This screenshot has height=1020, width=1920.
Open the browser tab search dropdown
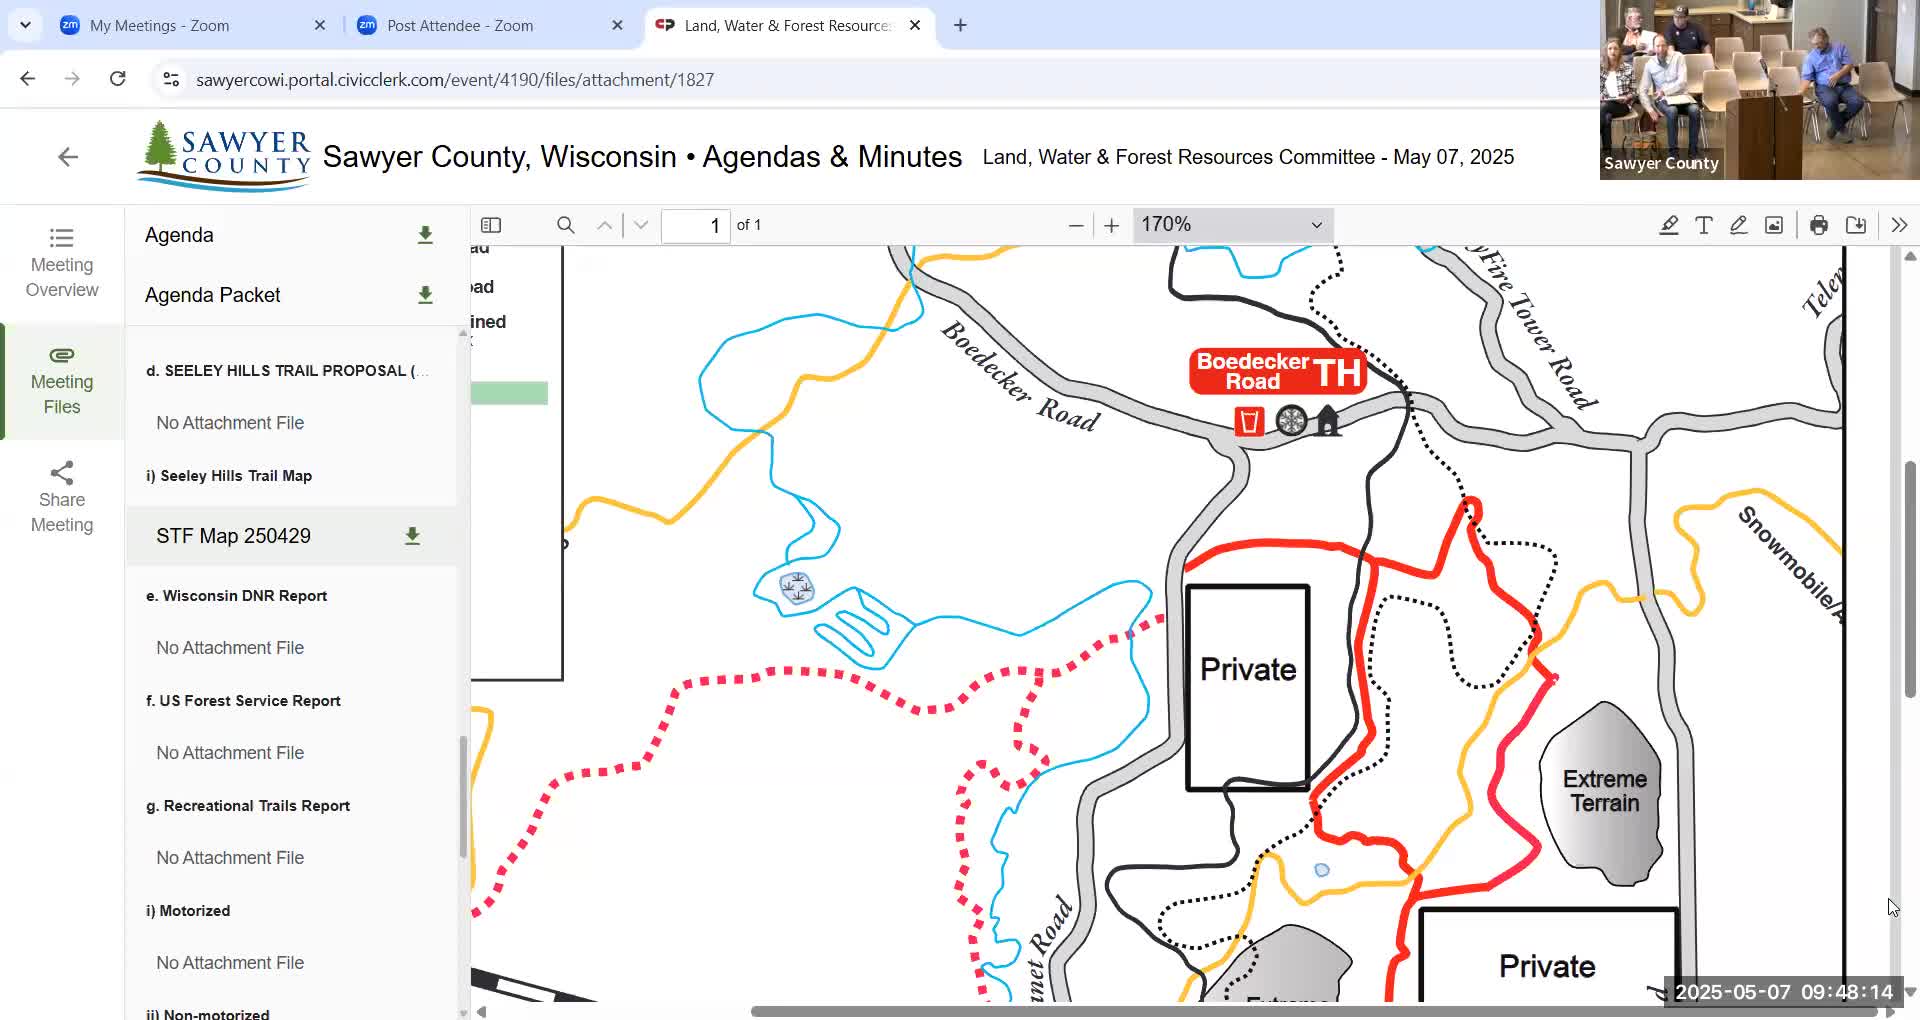tap(25, 25)
